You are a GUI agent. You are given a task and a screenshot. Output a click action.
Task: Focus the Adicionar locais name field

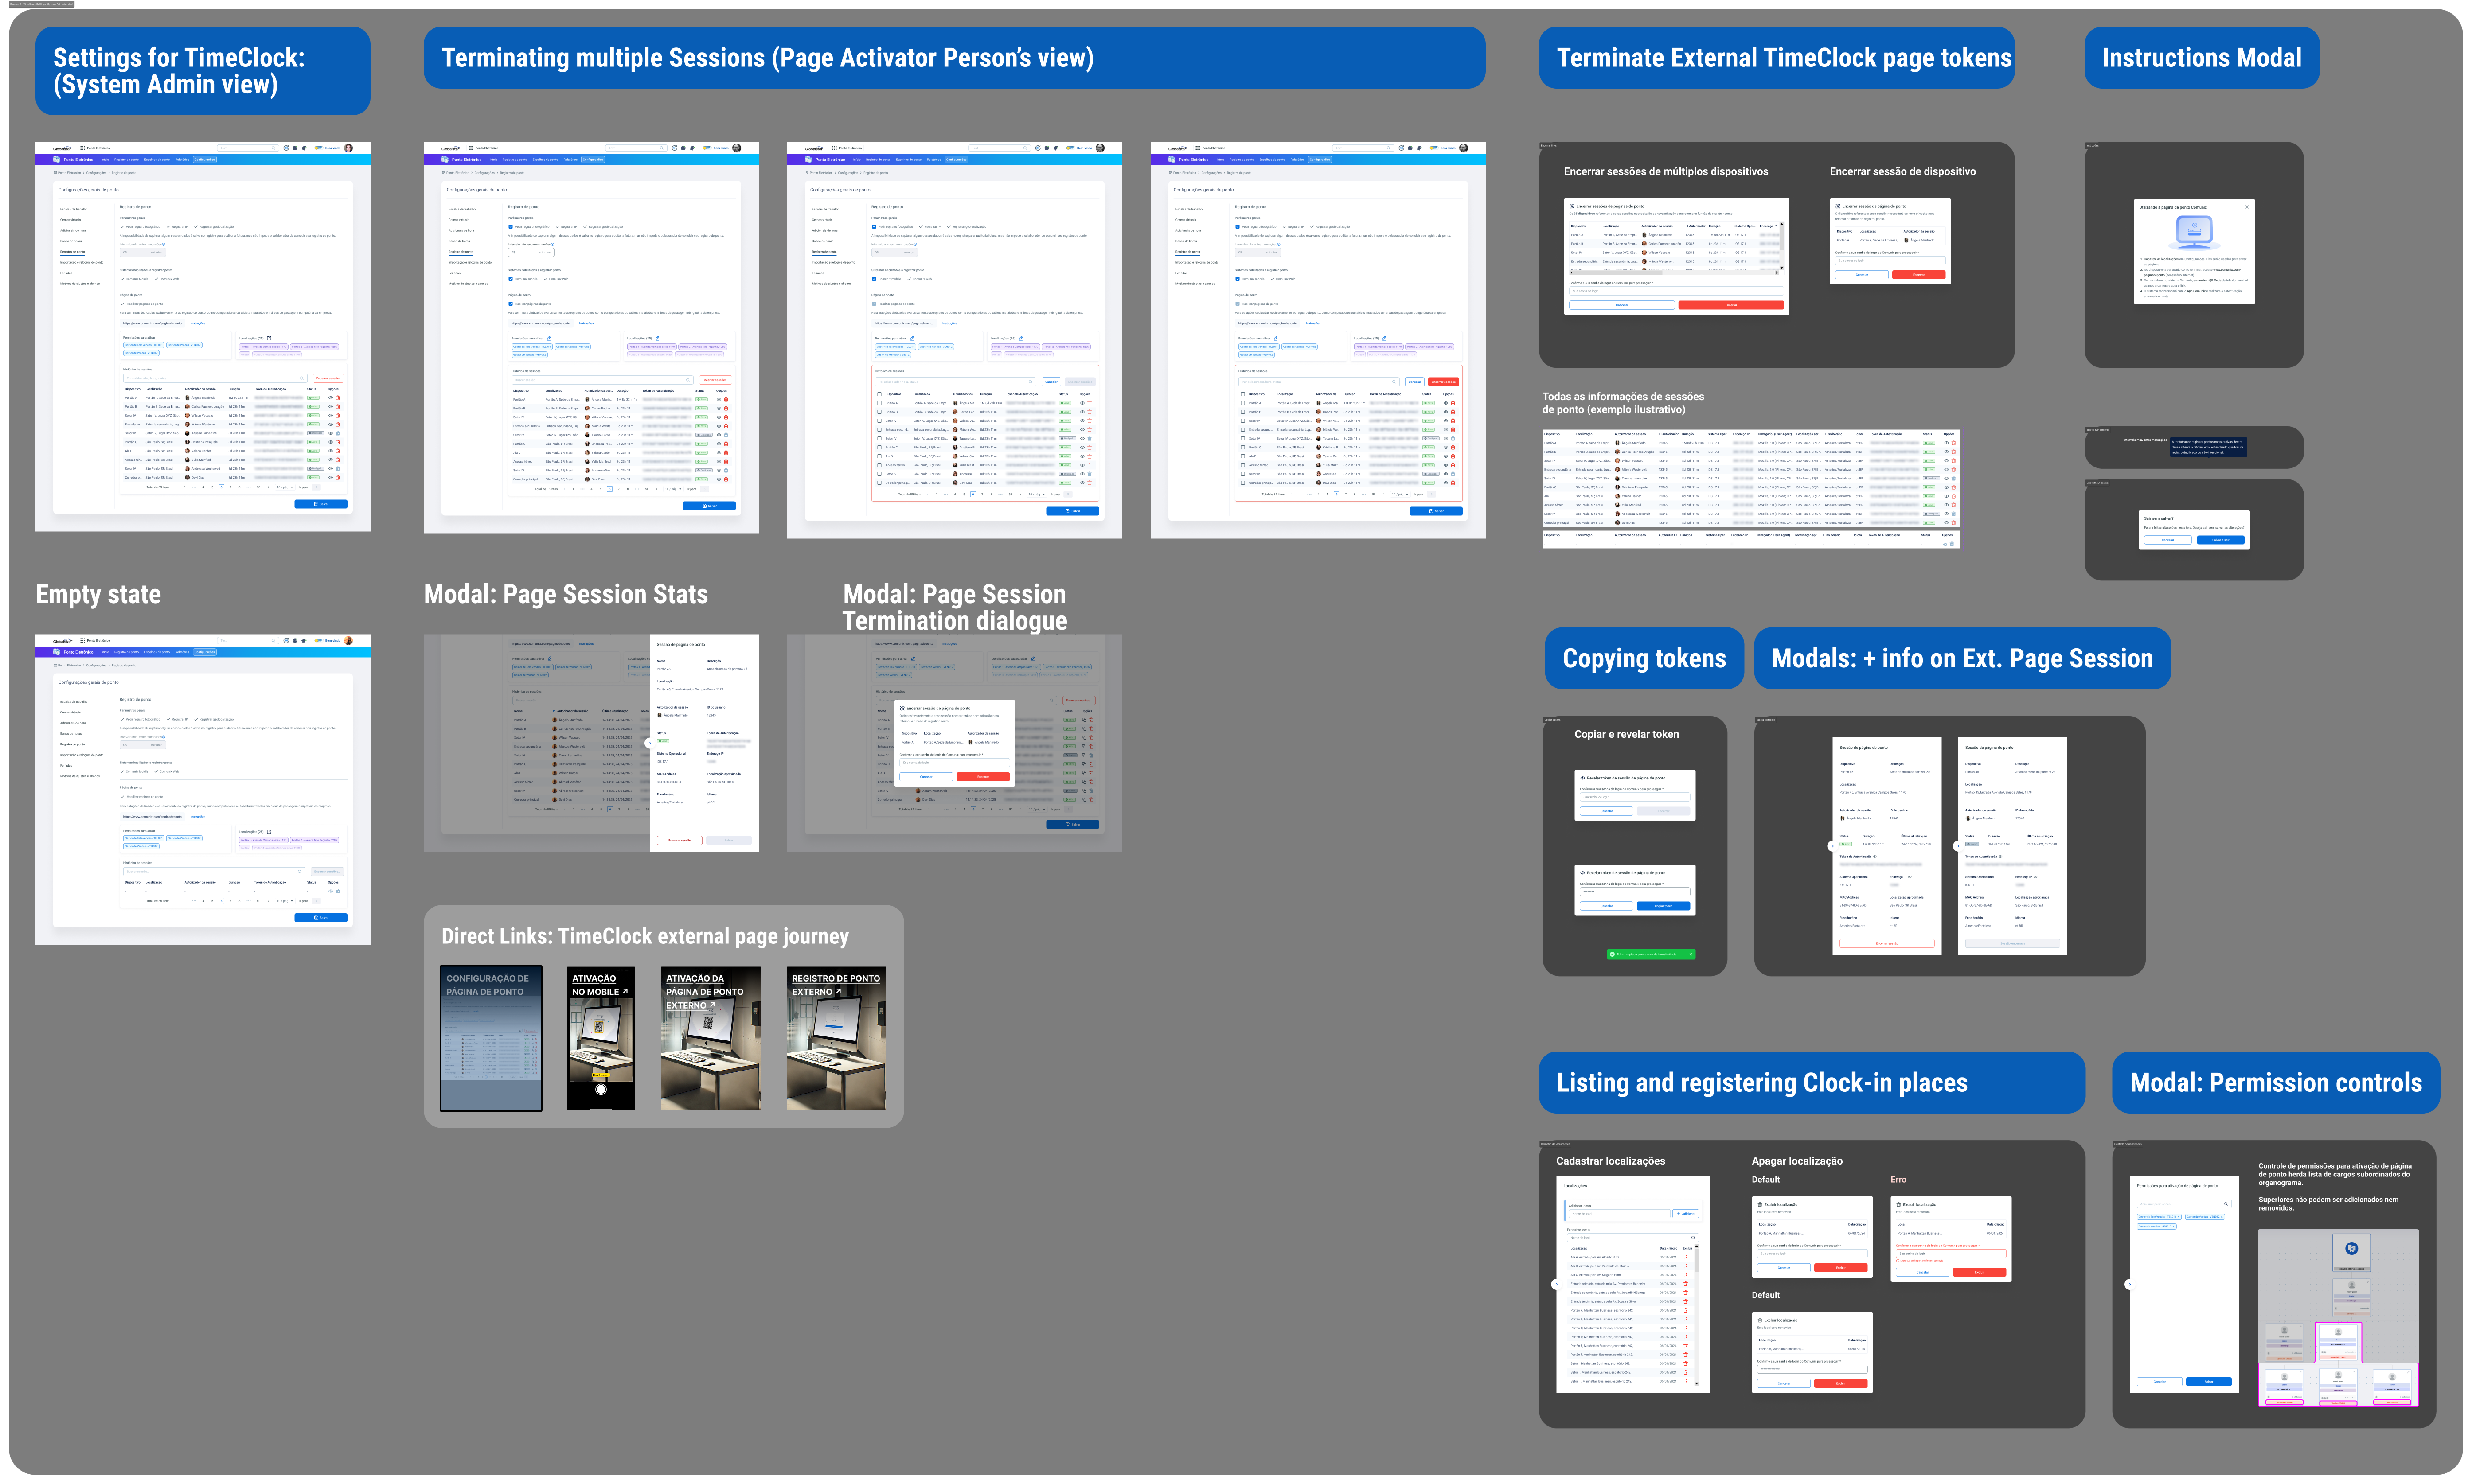(x=1620, y=1214)
